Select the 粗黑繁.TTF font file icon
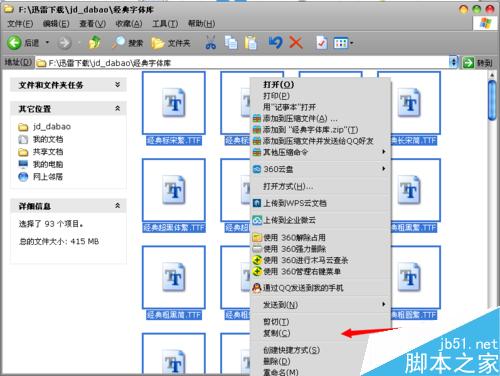Screen dimensions: 500x376 click(x=409, y=190)
